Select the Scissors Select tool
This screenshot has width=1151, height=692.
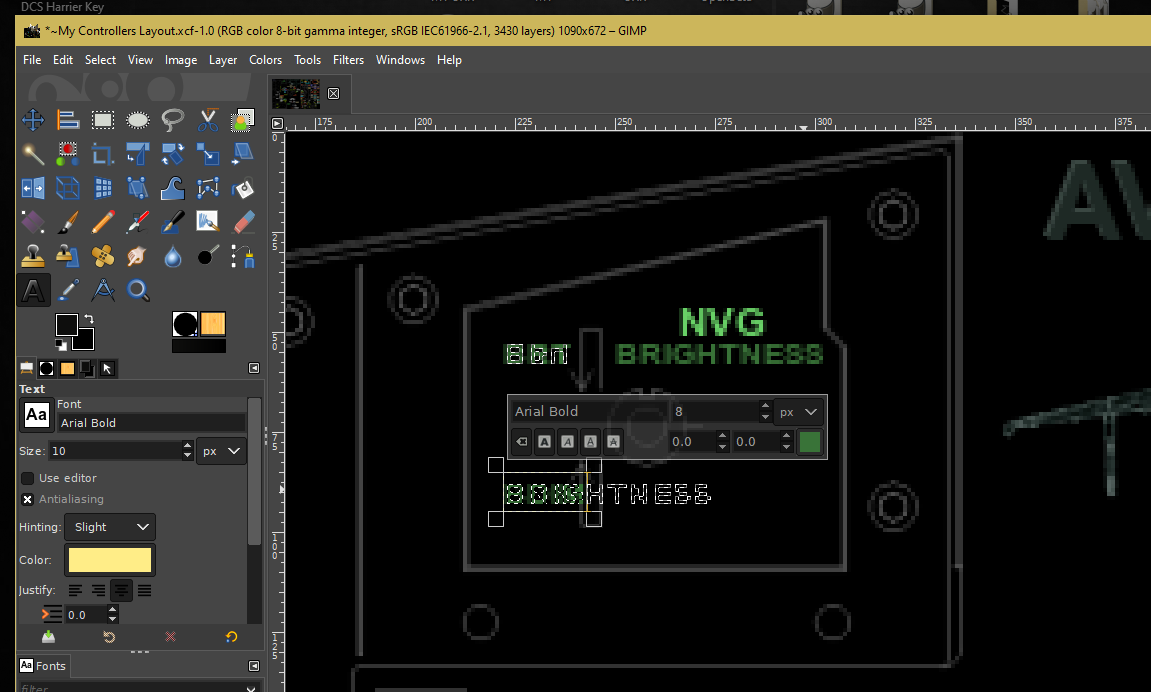pos(208,121)
